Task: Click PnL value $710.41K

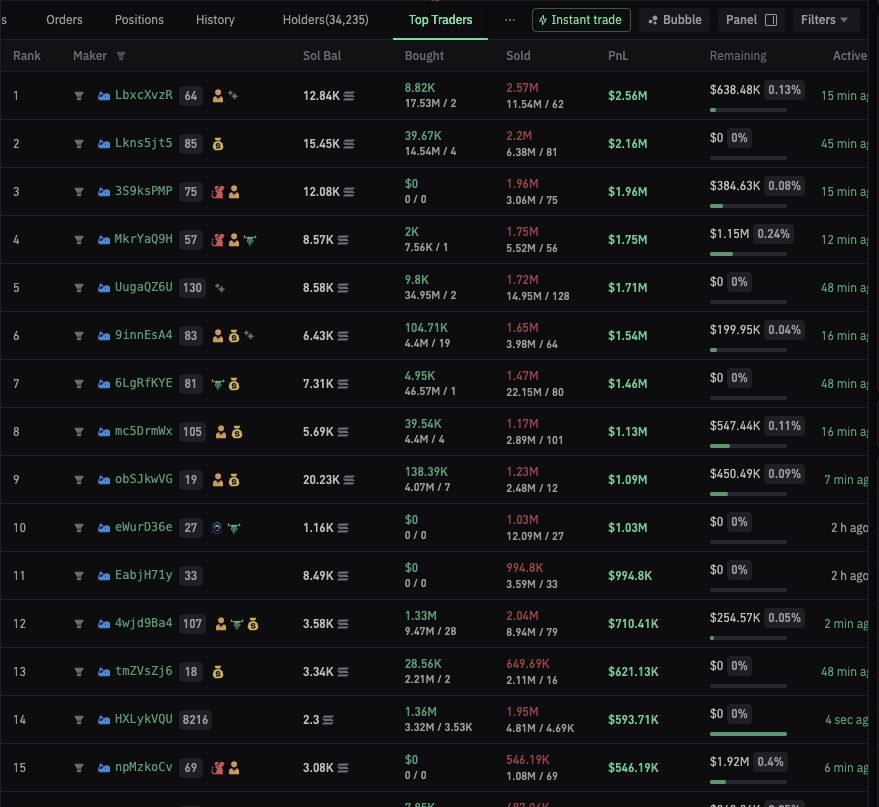Action: click(x=633, y=624)
